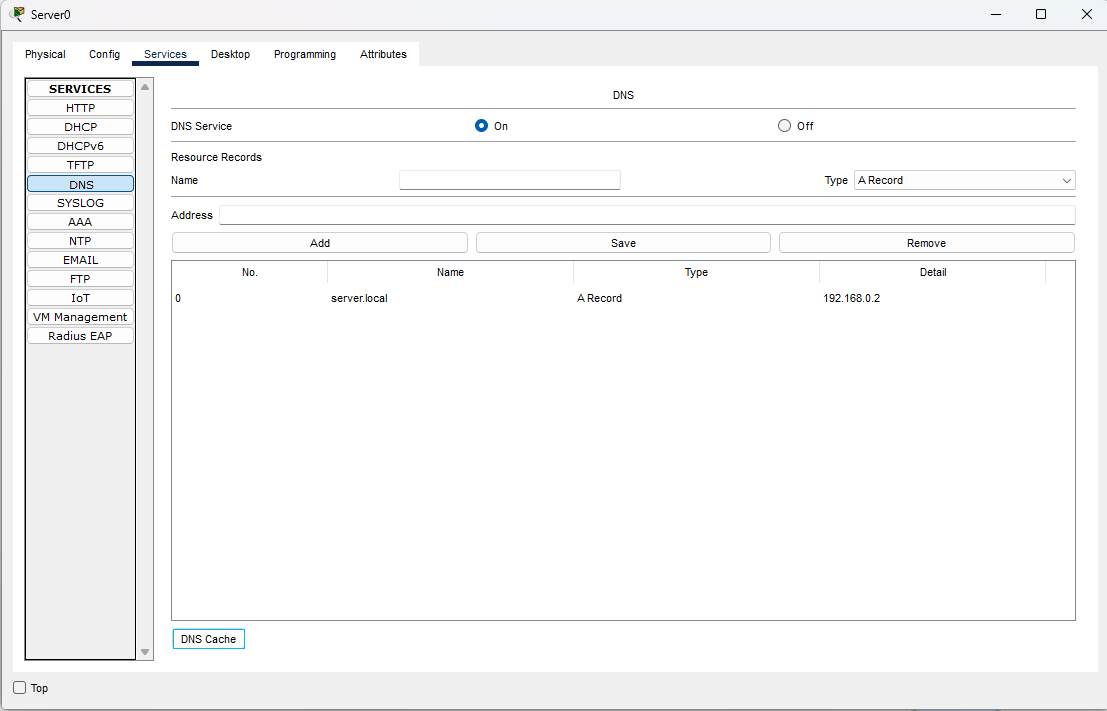
Task: Open the HTTP service settings
Action: (x=80, y=107)
